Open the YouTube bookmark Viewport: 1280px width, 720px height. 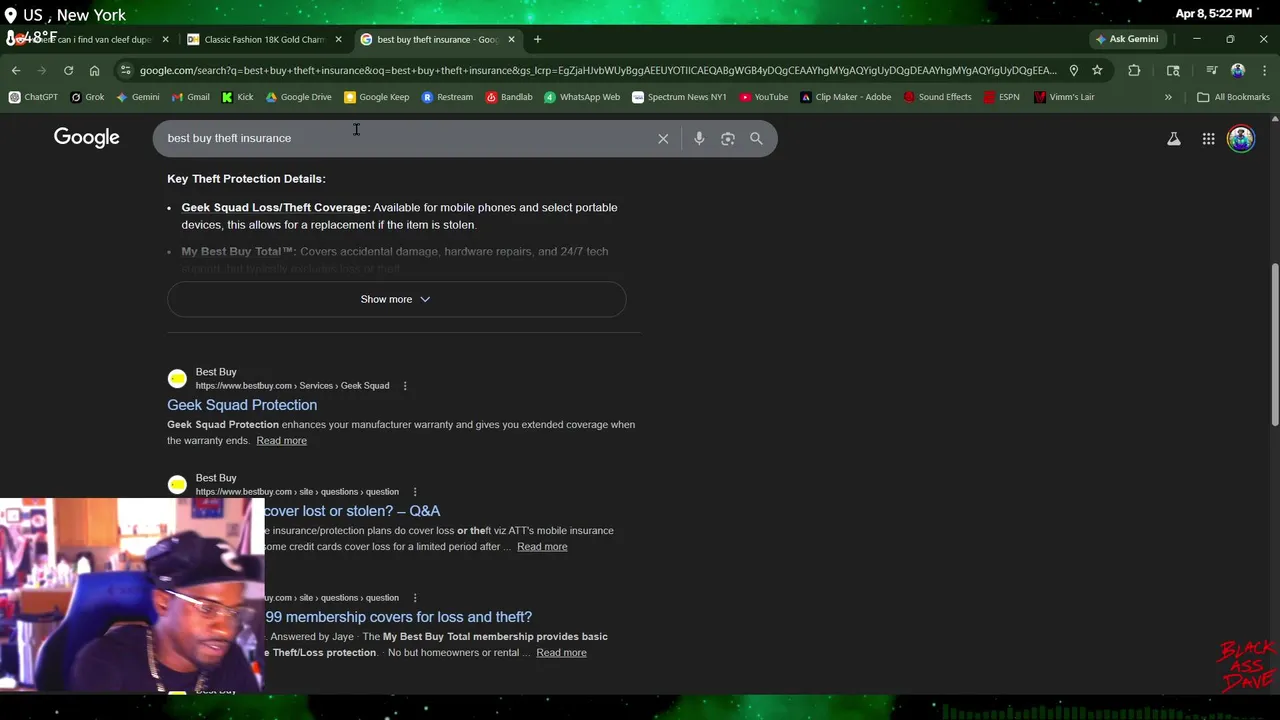(763, 97)
